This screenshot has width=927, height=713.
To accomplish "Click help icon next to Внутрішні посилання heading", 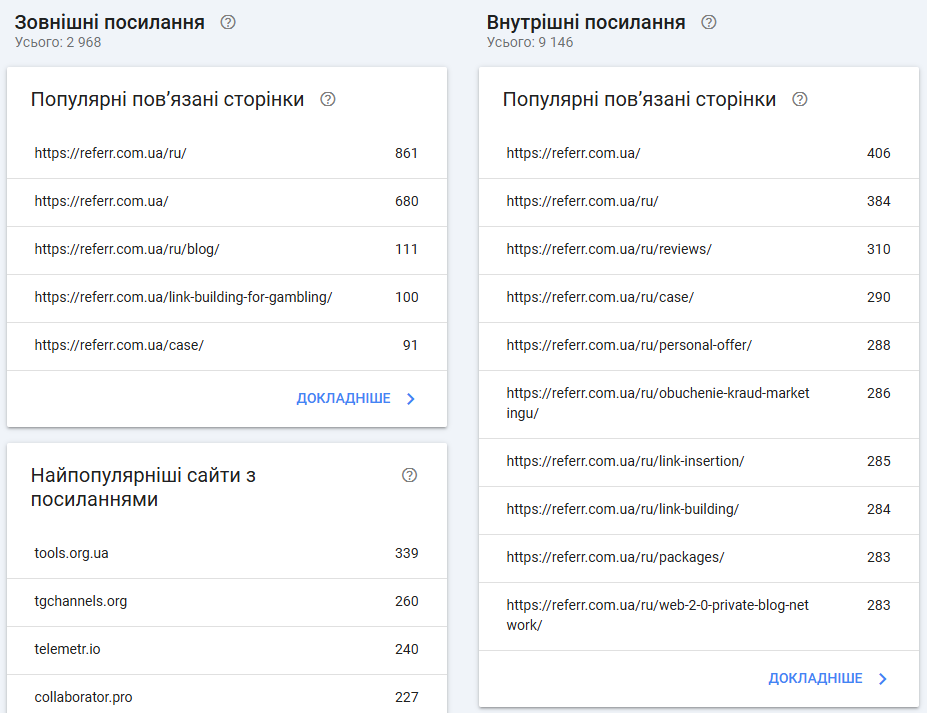I will pyautogui.click(x=709, y=22).
